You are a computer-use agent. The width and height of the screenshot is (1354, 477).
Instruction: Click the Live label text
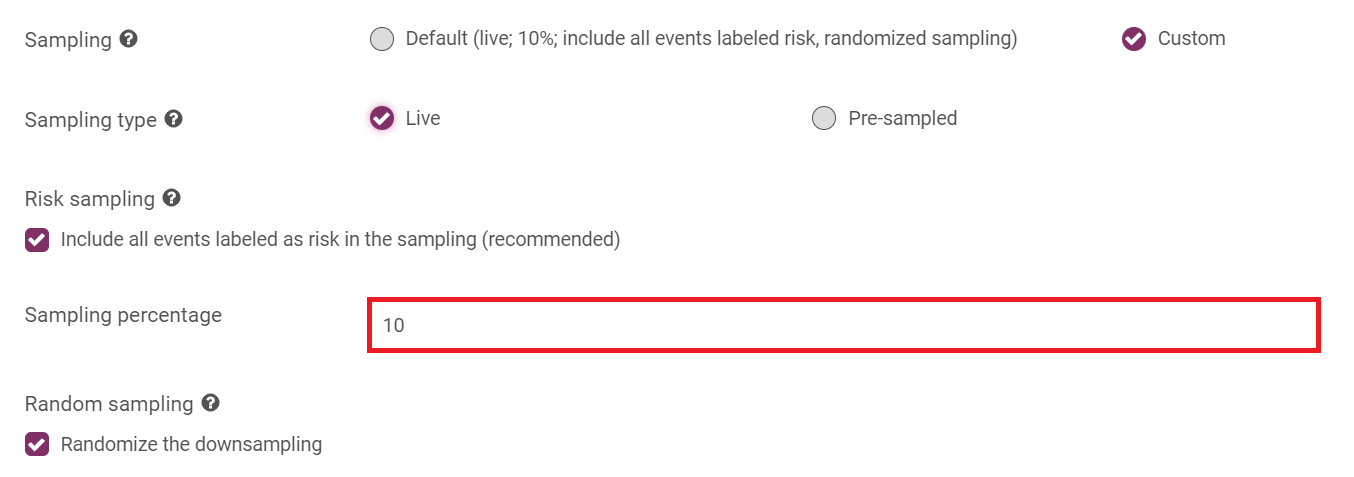pos(423,118)
